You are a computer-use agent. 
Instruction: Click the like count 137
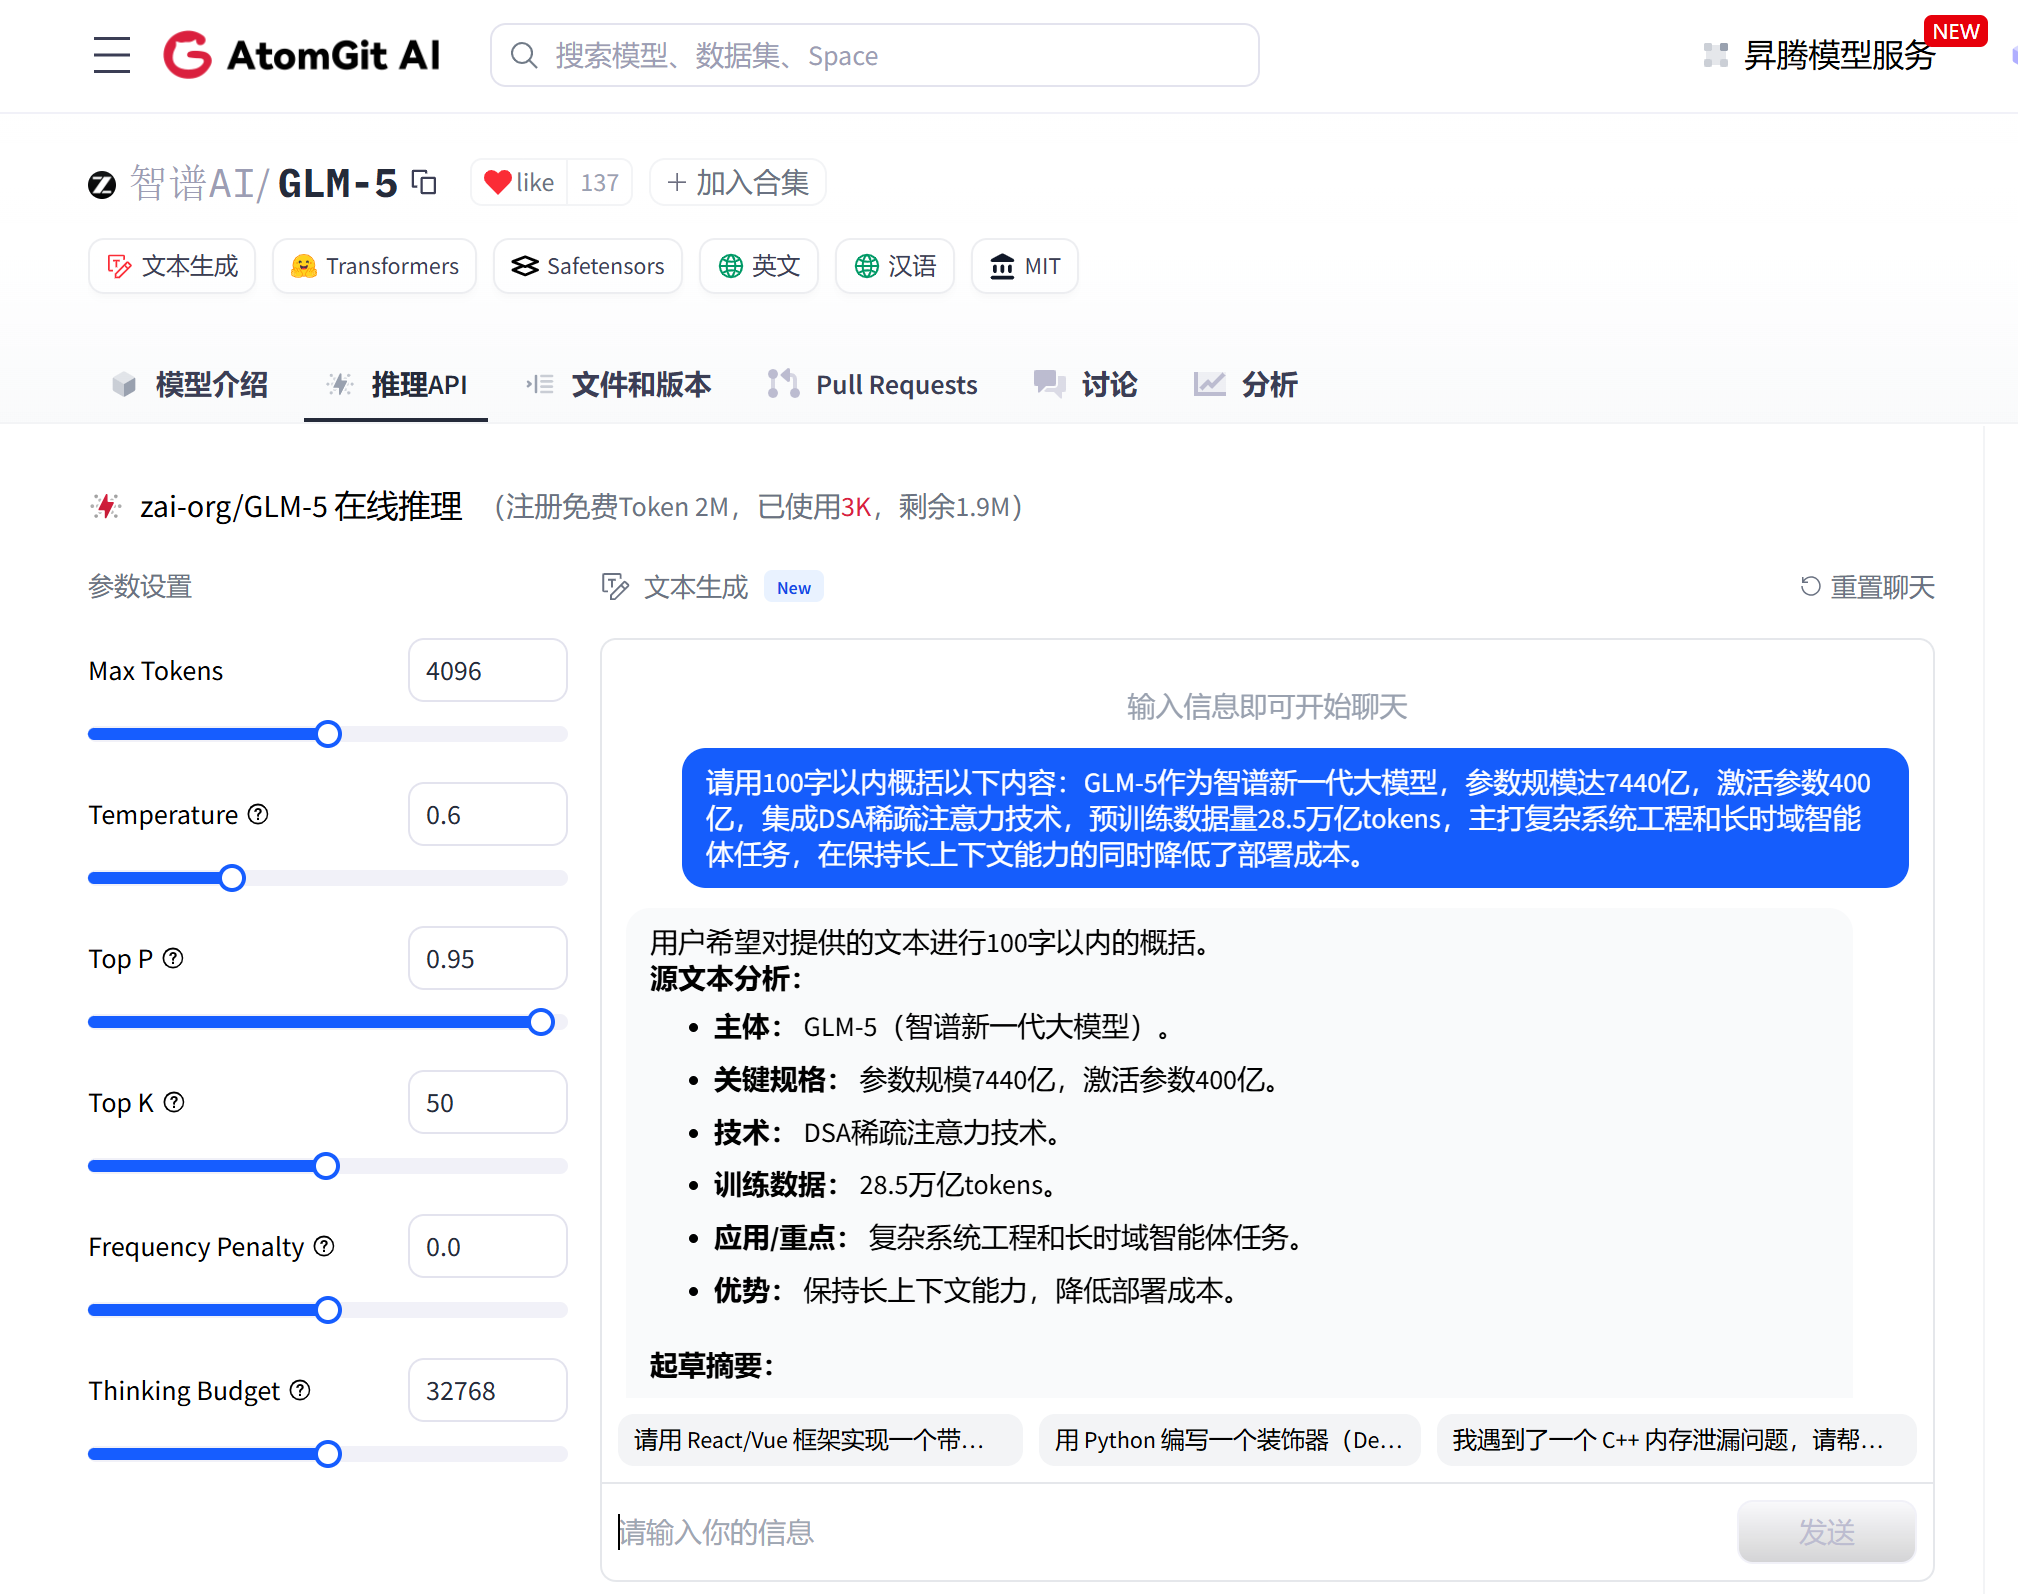(x=600, y=182)
